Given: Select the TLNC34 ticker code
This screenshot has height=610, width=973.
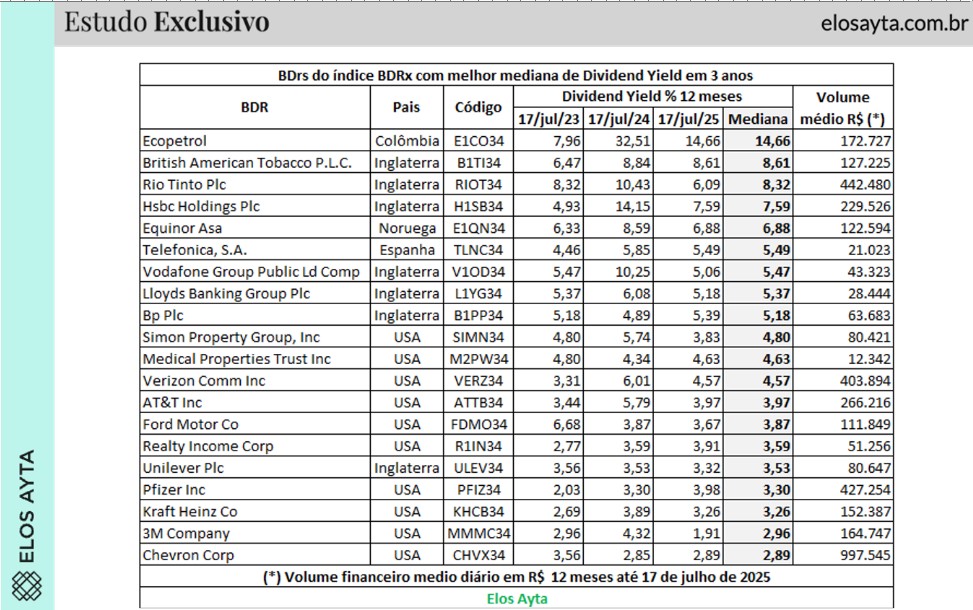Looking at the screenshot, I should click(478, 250).
